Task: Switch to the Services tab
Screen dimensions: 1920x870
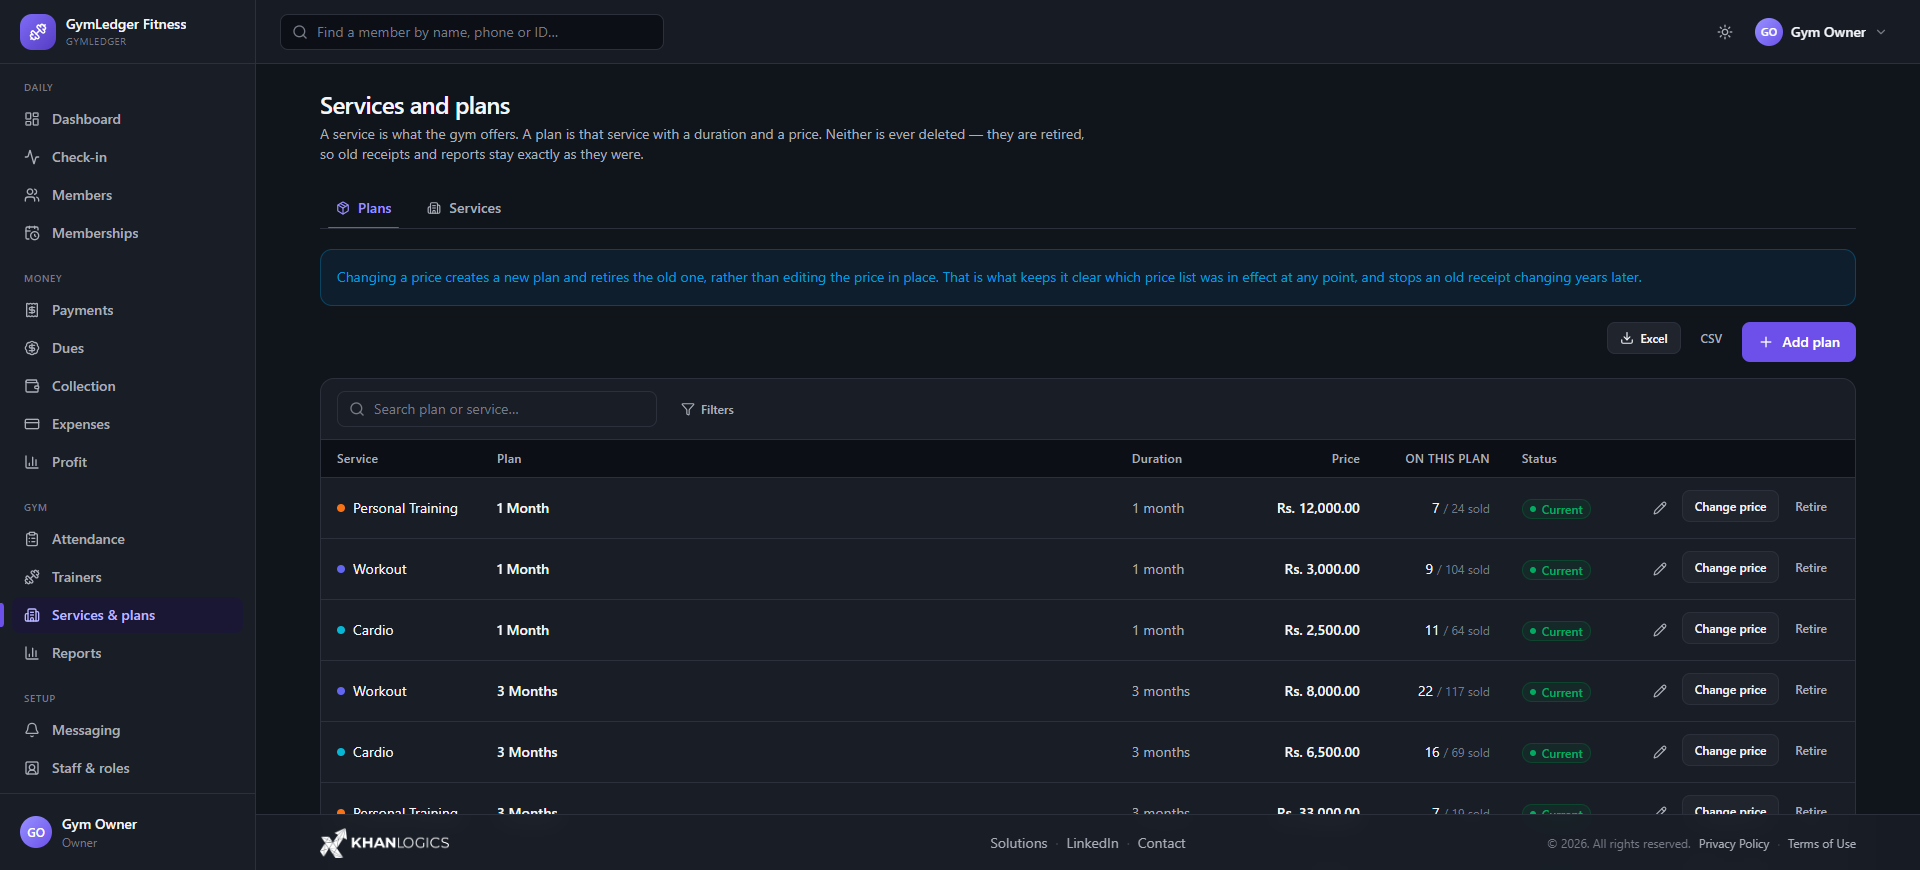Action: 464,208
